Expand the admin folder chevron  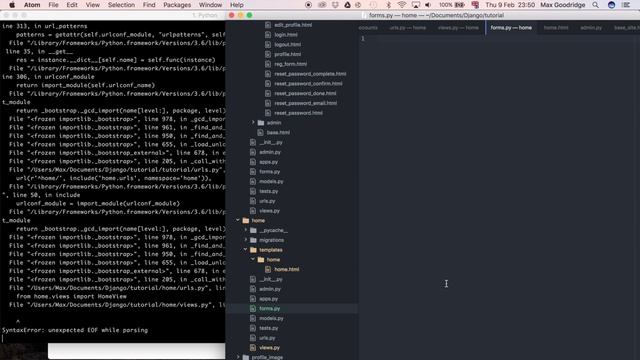[x=253, y=122]
